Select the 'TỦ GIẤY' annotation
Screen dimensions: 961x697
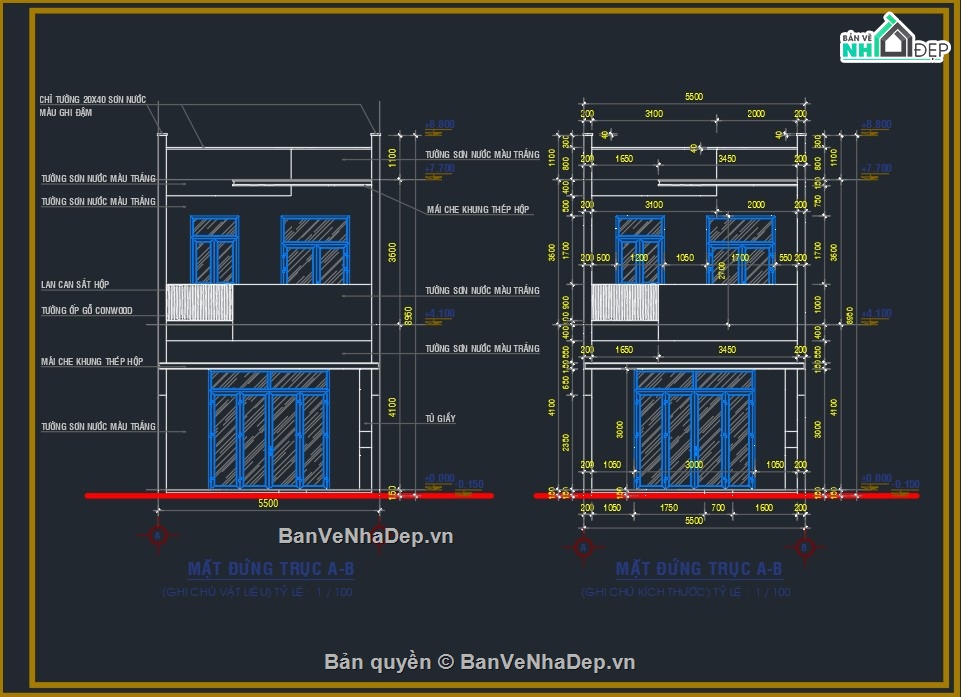point(441,418)
